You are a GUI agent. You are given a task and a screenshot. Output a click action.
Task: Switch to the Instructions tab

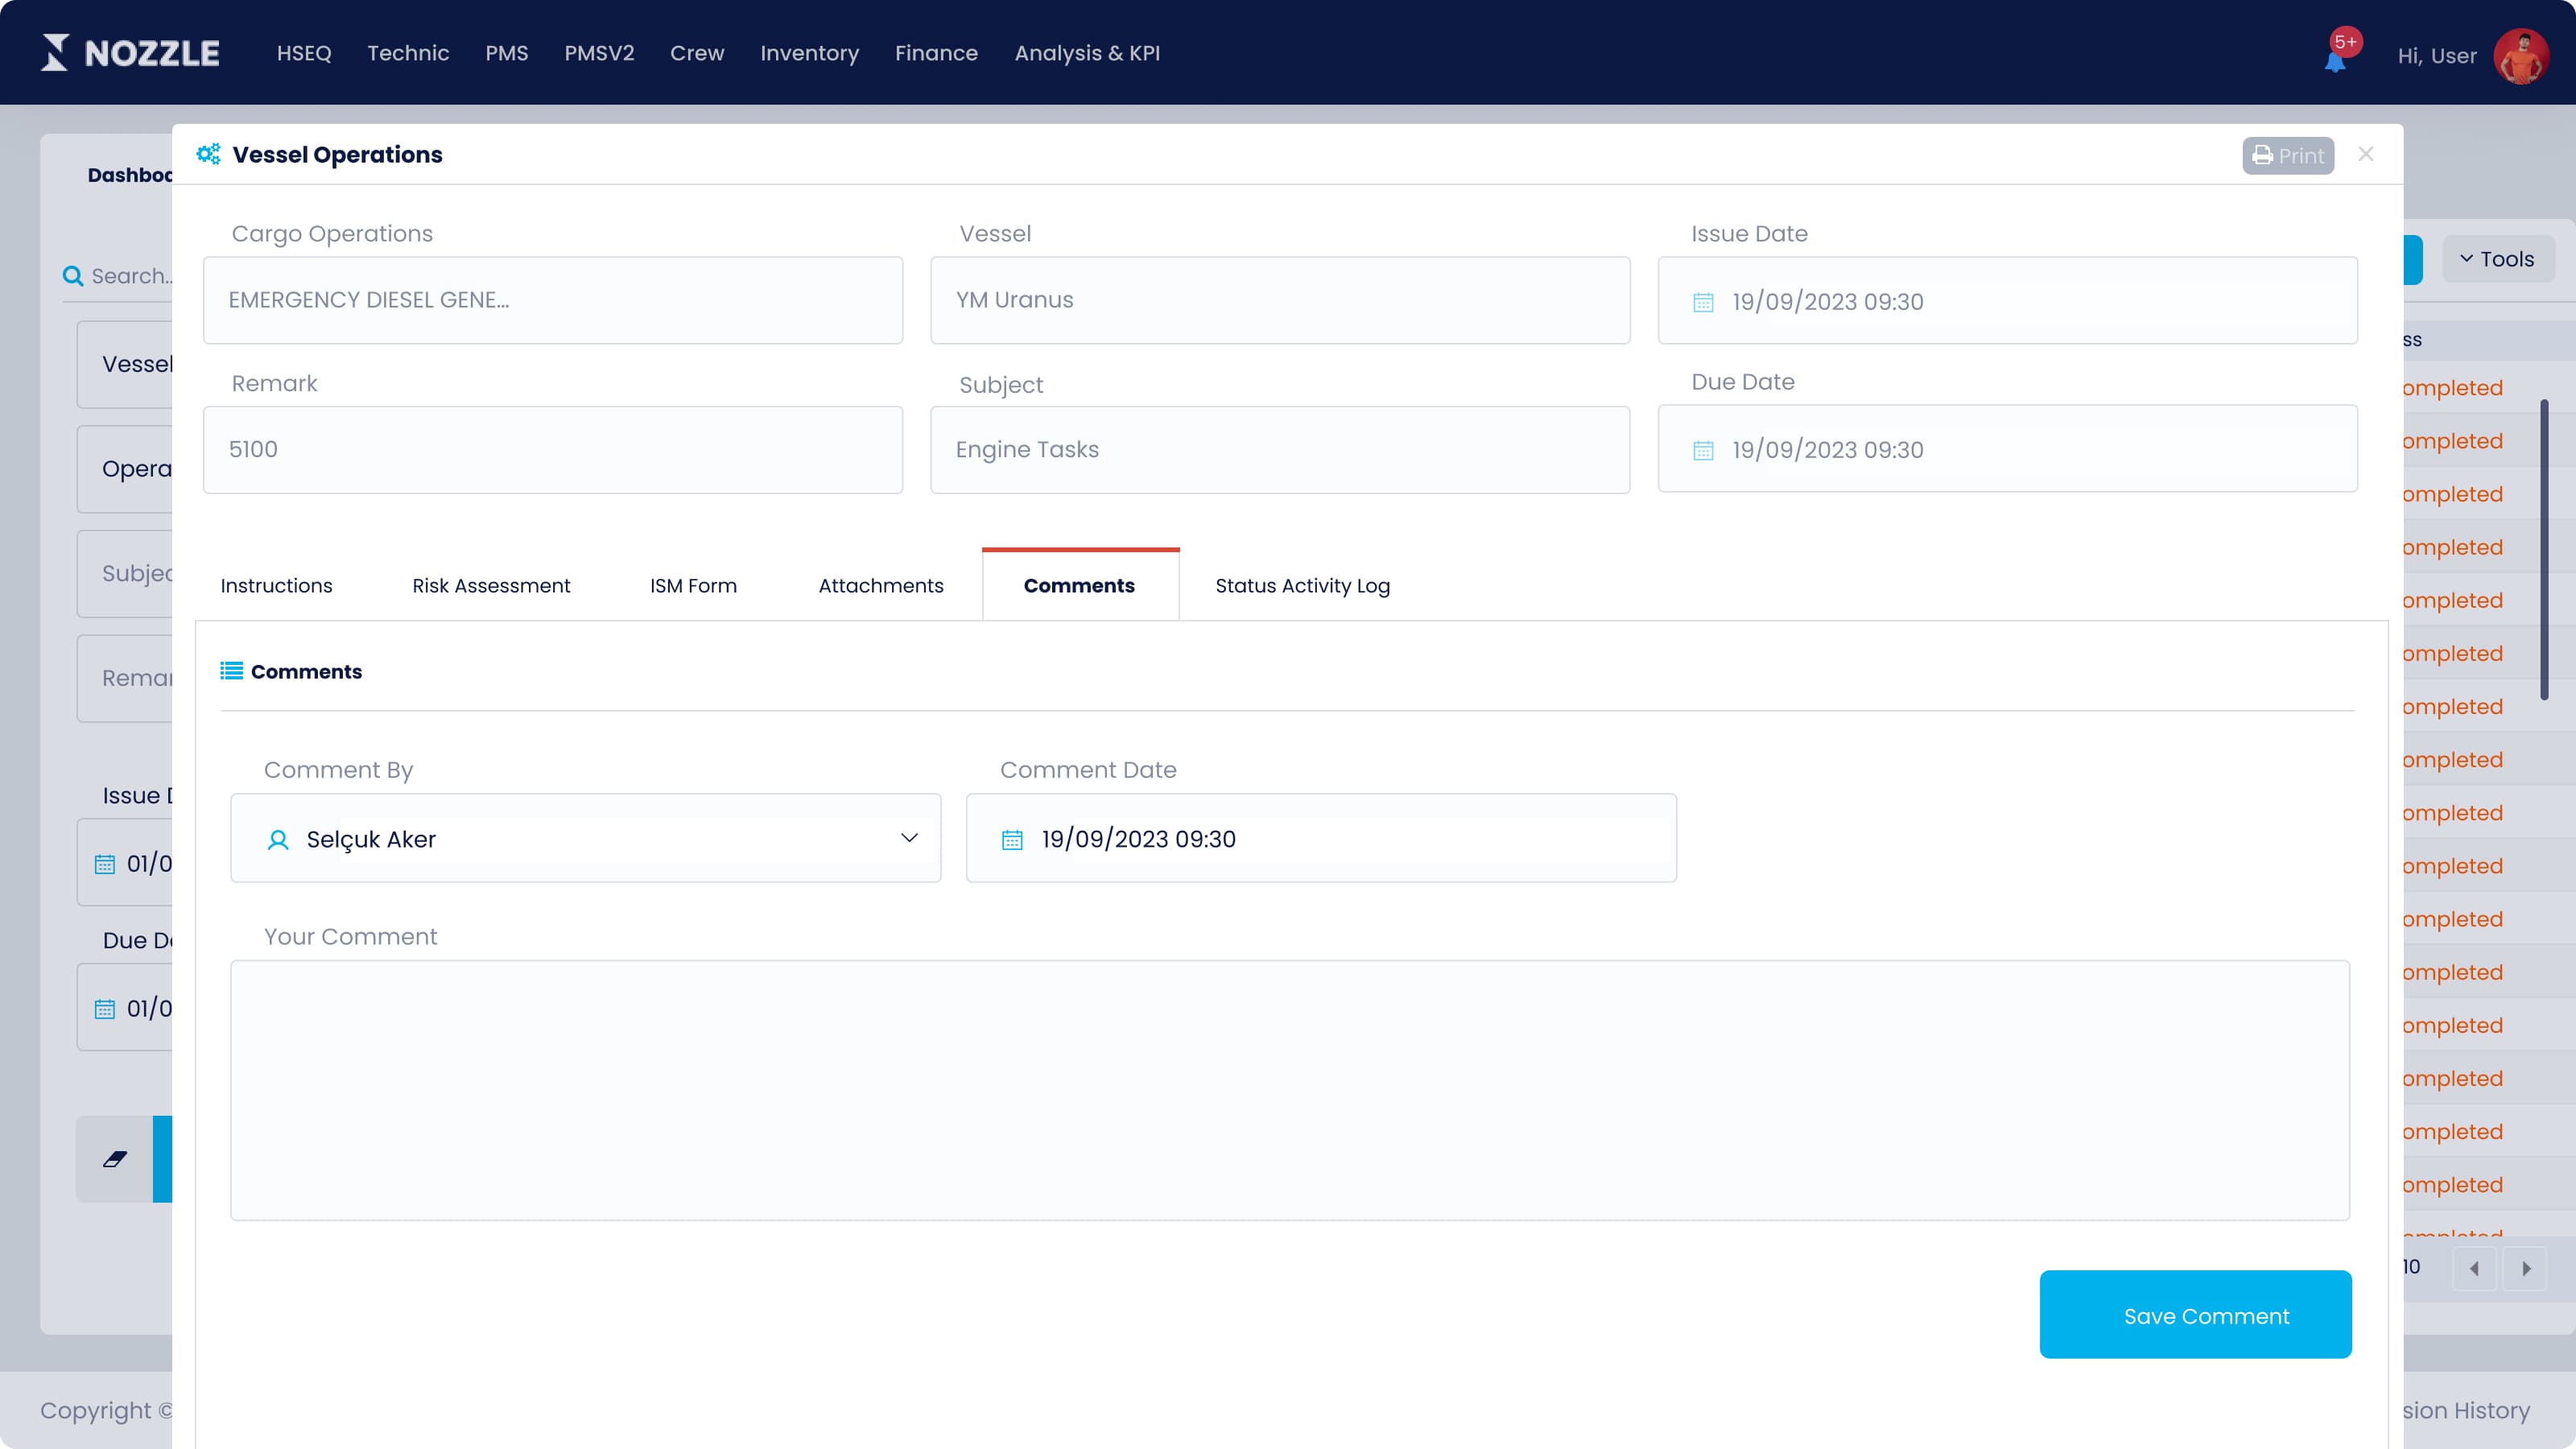click(276, 586)
